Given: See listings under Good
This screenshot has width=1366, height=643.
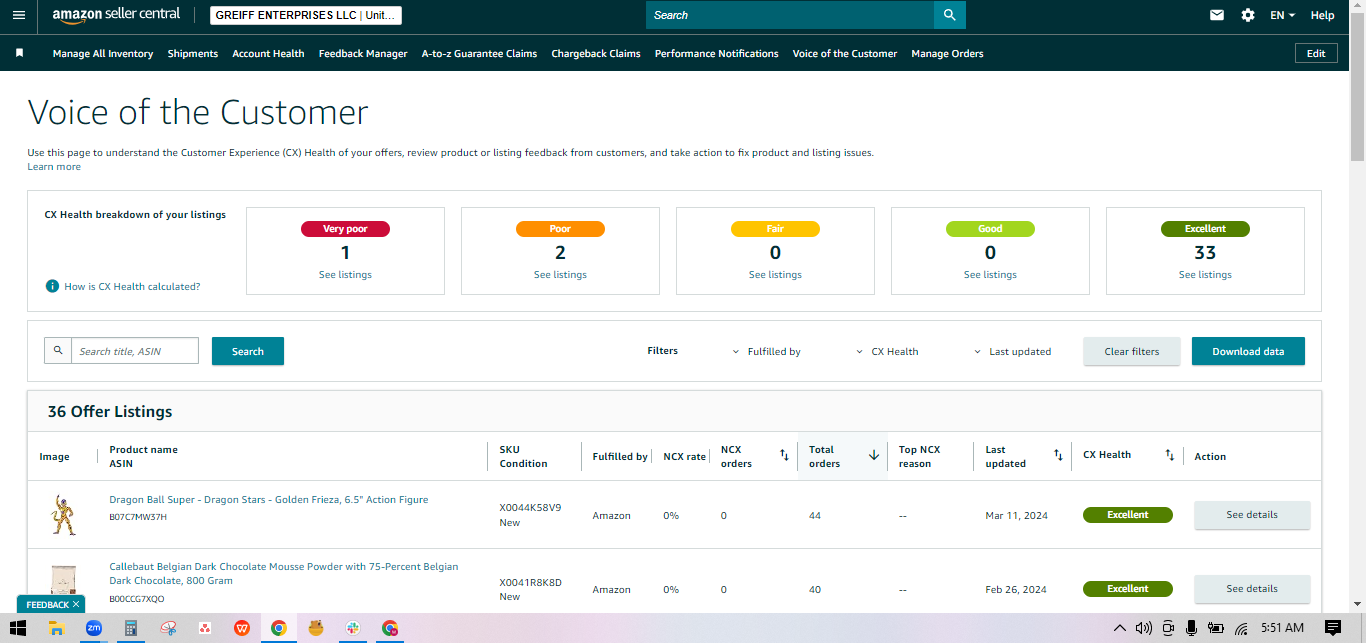Looking at the screenshot, I should [990, 275].
